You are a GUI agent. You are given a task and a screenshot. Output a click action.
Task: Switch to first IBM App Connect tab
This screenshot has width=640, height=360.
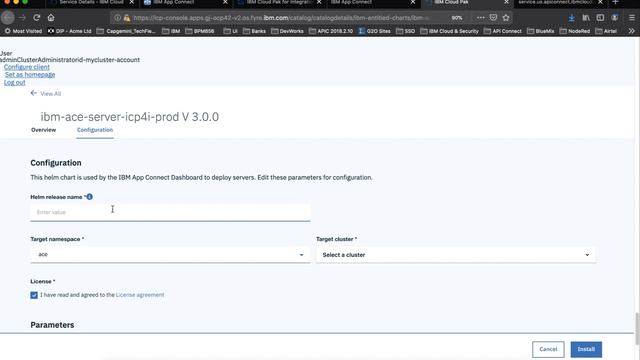[x=185, y=2]
